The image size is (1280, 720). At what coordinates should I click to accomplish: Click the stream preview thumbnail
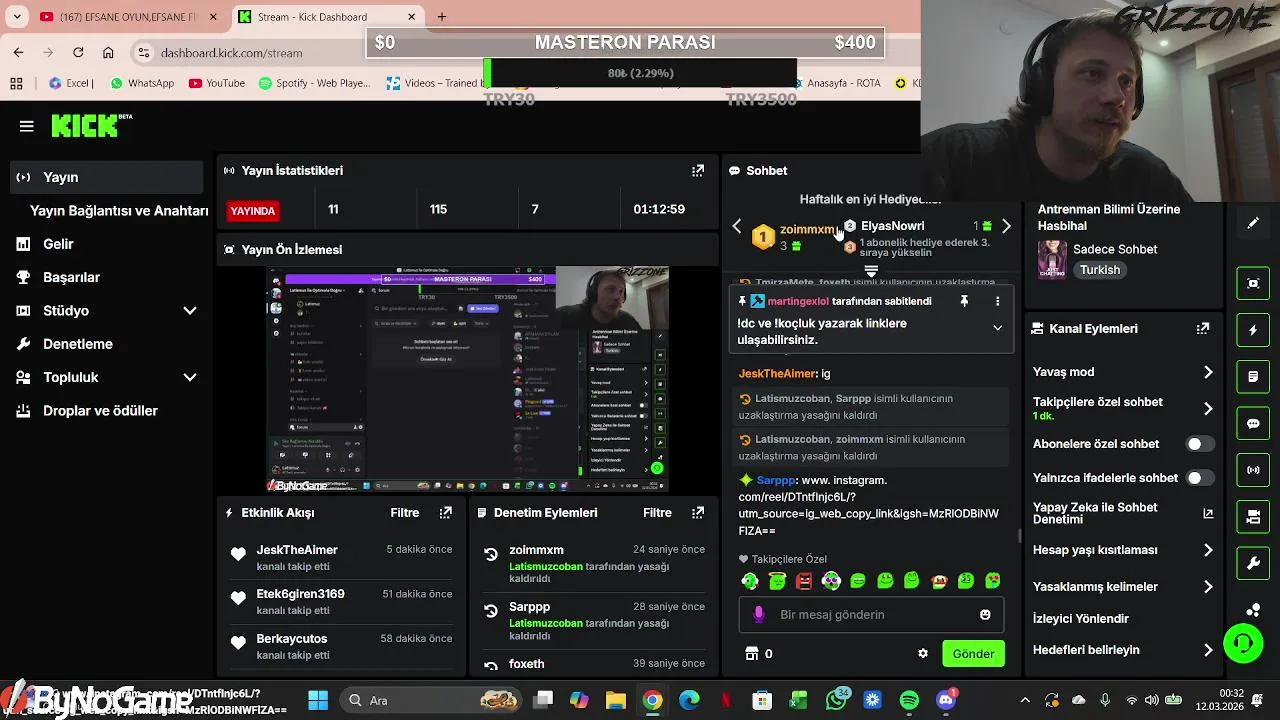tap(470, 379)
